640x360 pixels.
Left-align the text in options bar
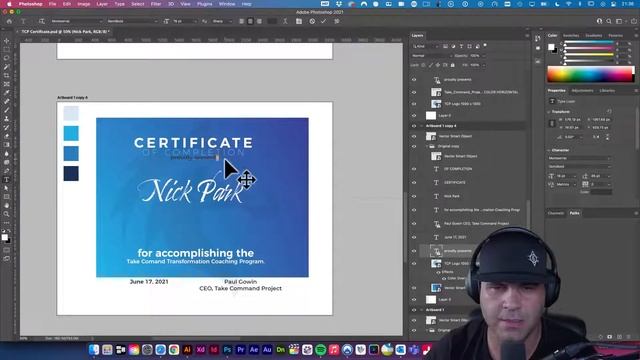(242, 21)
